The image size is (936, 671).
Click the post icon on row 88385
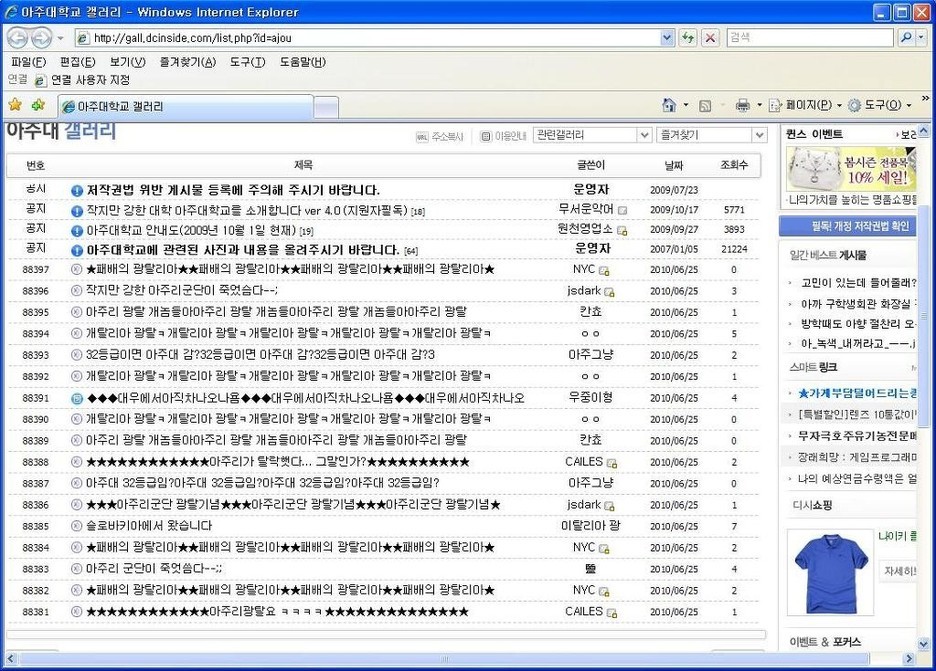pyautogui.click(x=76, y=526)
